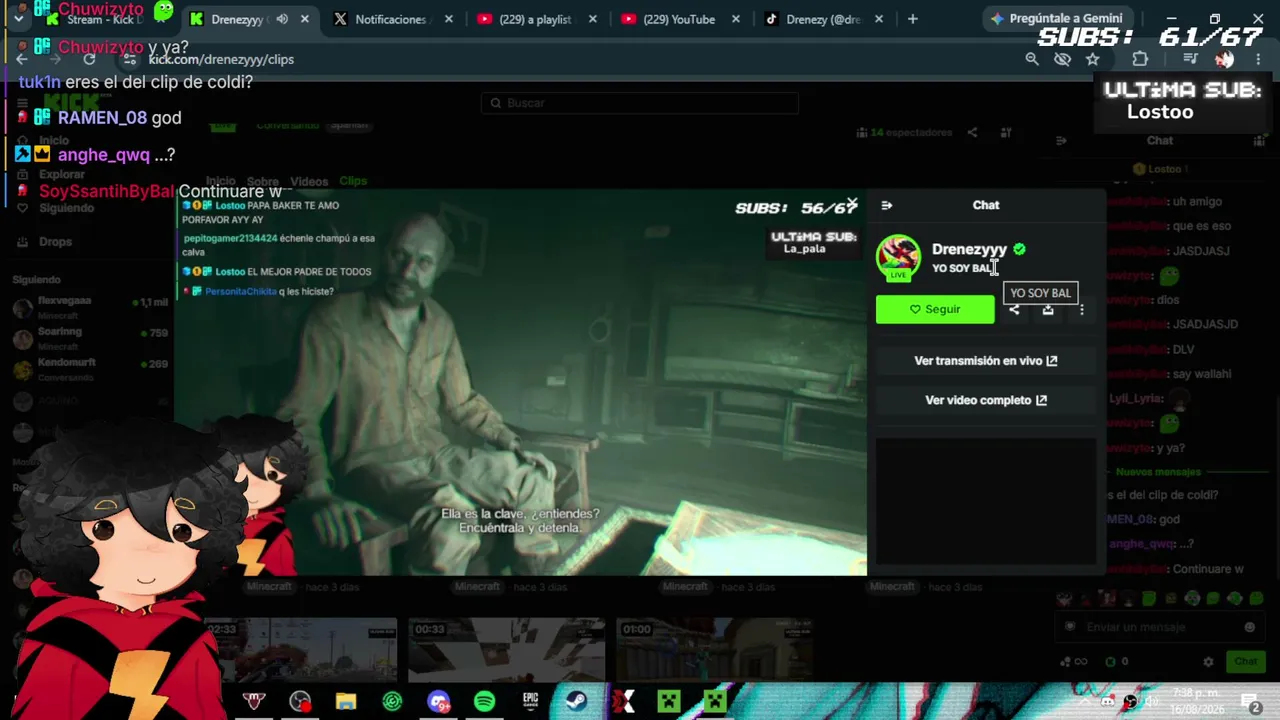Open the 00:33 clip thumbnail
The width and height of the screenshot is (1280, 720).
[507, 650]
